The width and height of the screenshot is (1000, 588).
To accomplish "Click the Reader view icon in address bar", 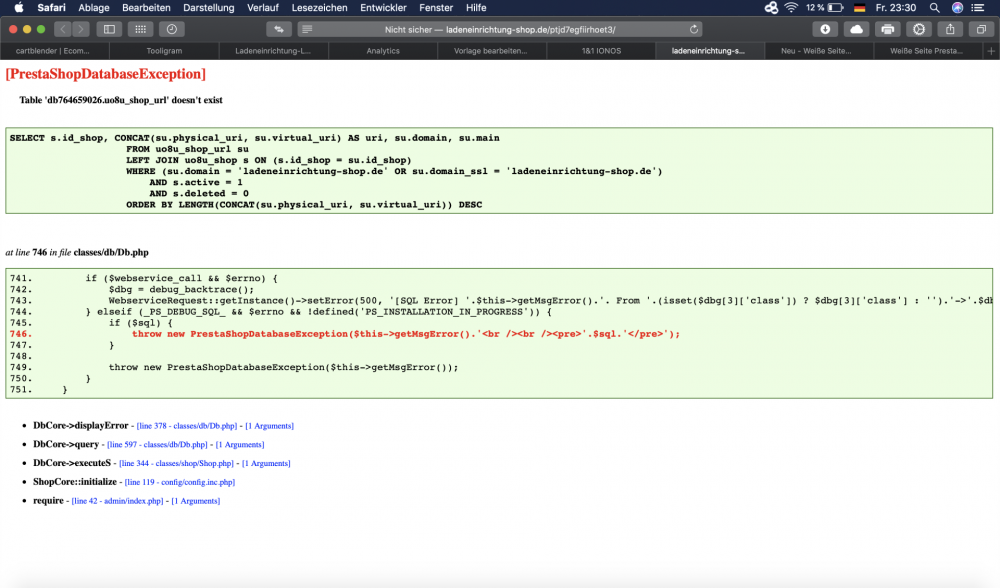I will point(306,29).
